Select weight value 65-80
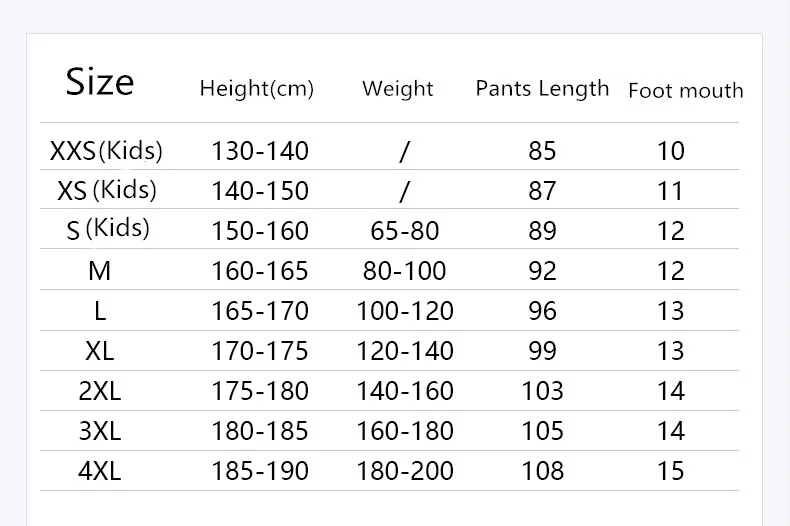The image size is (790, 526). (405, 231)
